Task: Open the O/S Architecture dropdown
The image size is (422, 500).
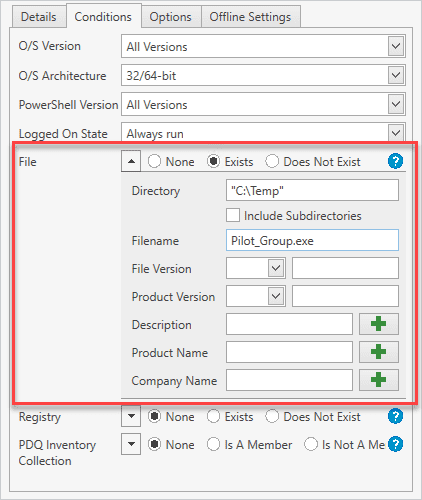Action: click(396, 75)
